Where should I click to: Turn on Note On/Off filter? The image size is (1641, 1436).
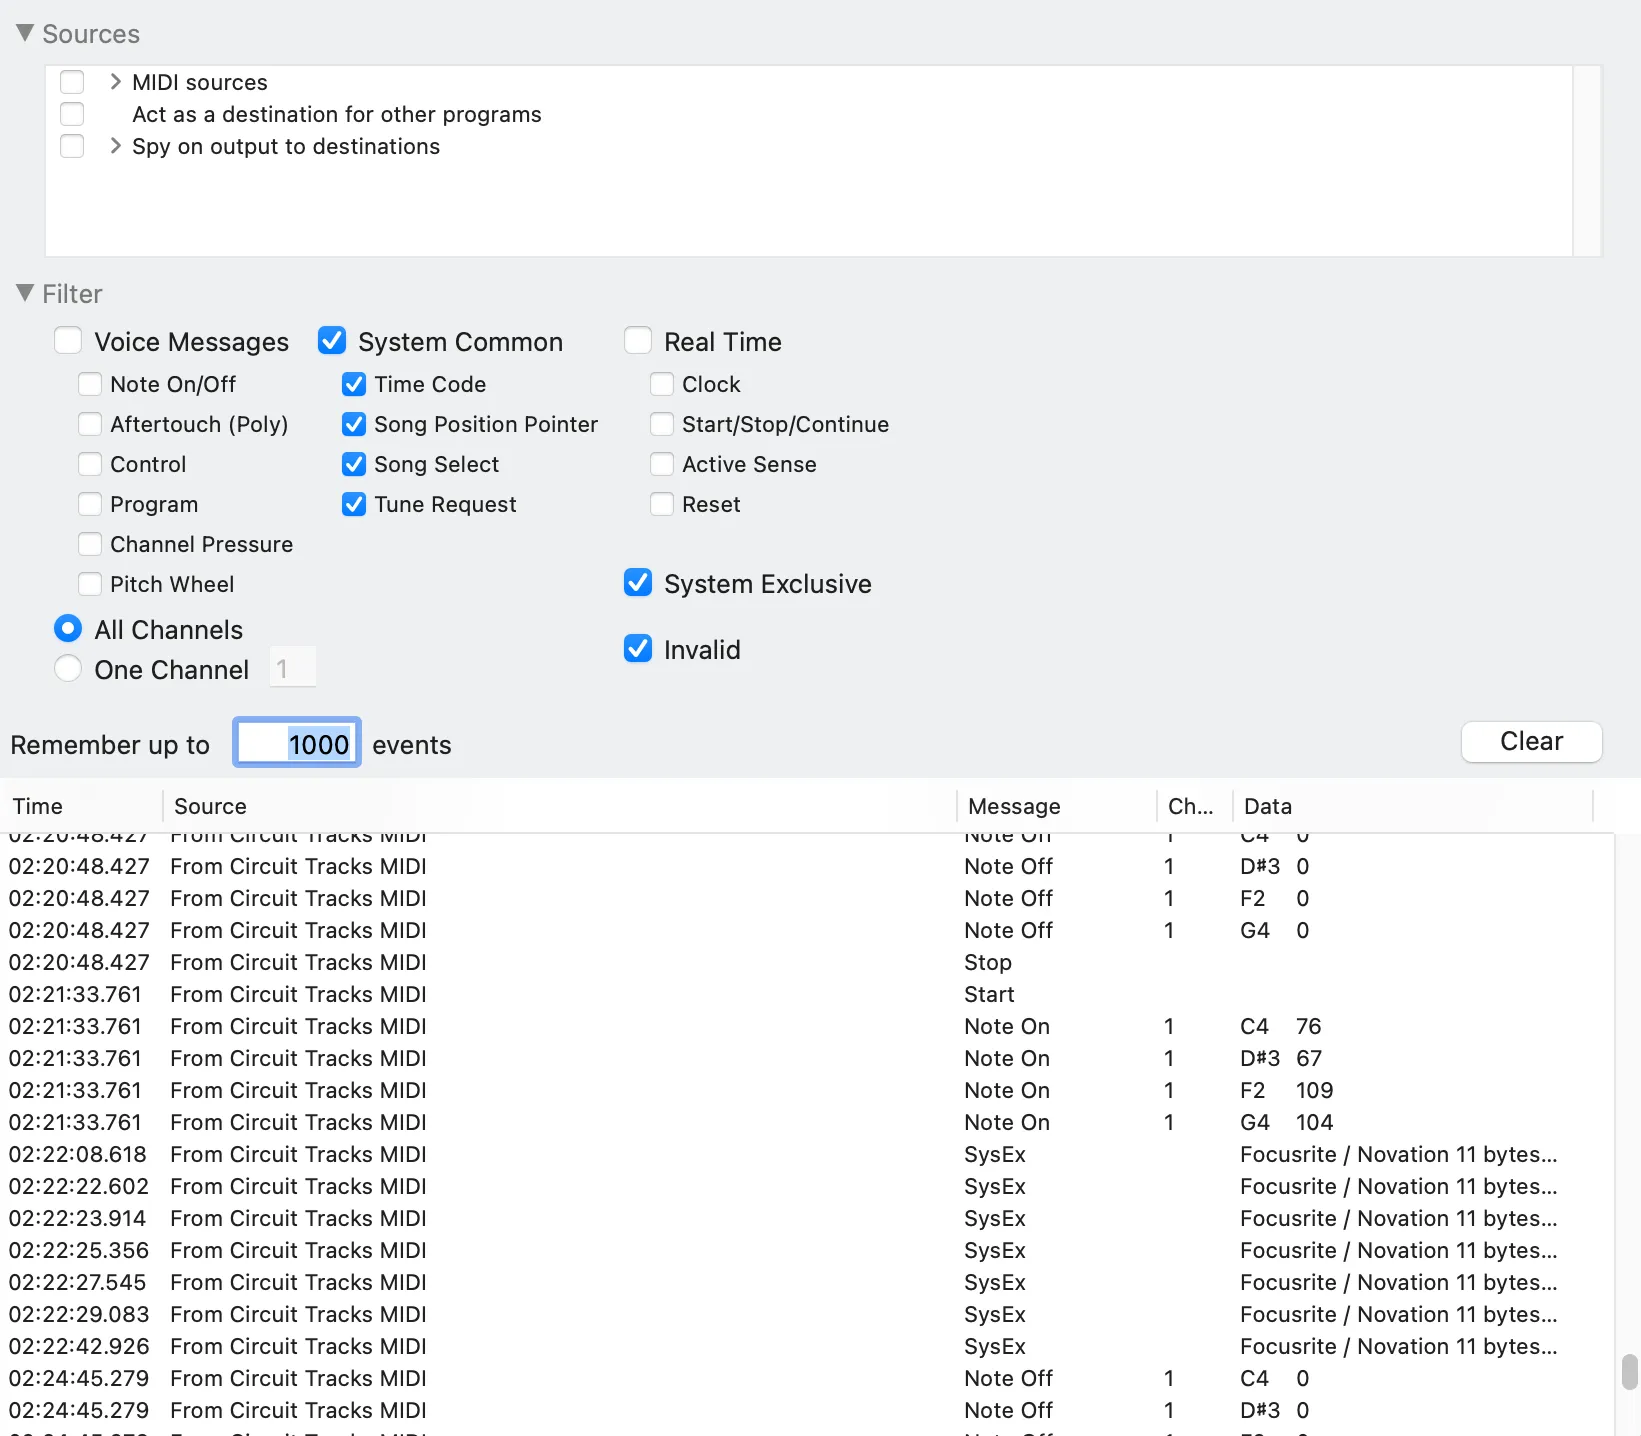[90, 384]
